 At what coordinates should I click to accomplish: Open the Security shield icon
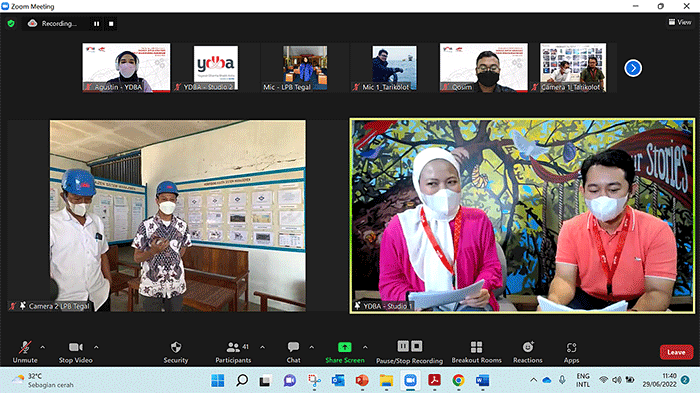point(176,347)
